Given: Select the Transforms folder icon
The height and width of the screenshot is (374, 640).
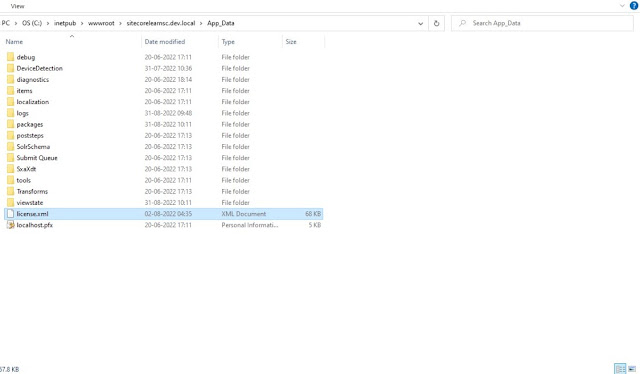Looking at the screenshot, I should [11, 191].
